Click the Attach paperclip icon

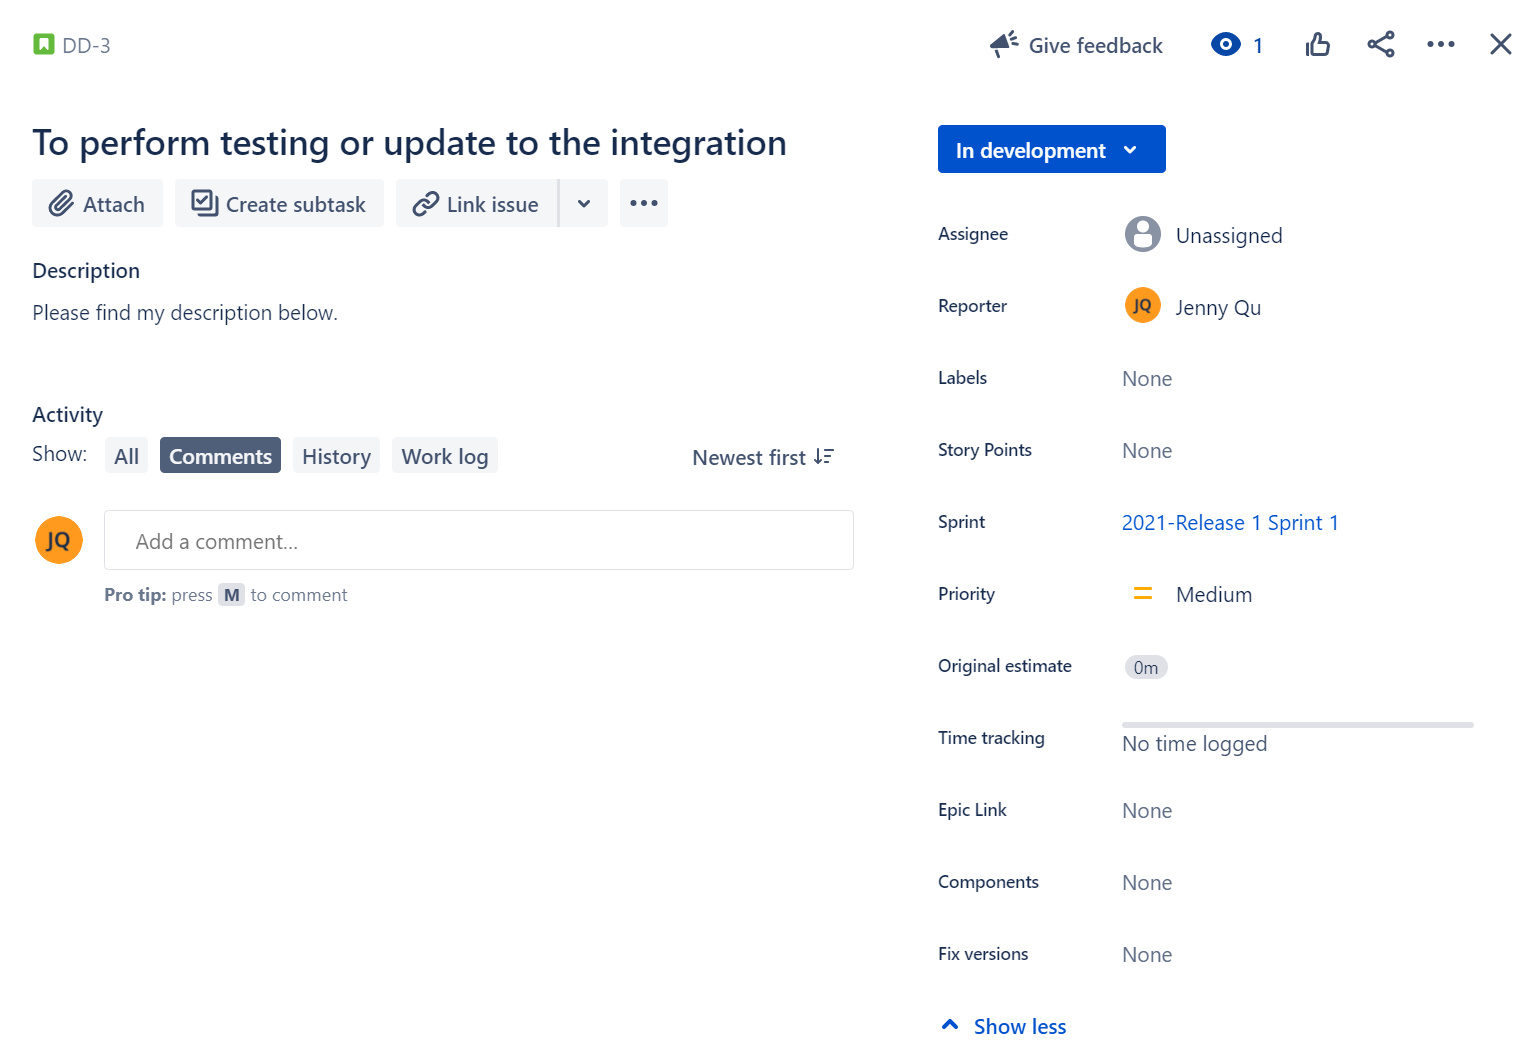(x=61, y=203)
